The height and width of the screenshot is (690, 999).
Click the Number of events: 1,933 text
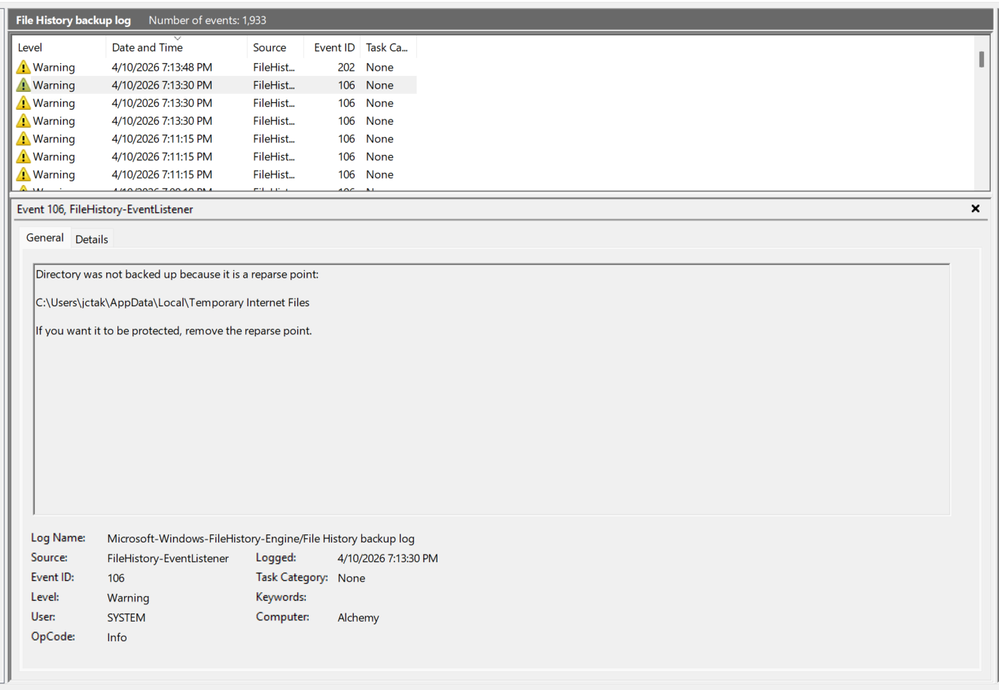(x=208, y=20)
